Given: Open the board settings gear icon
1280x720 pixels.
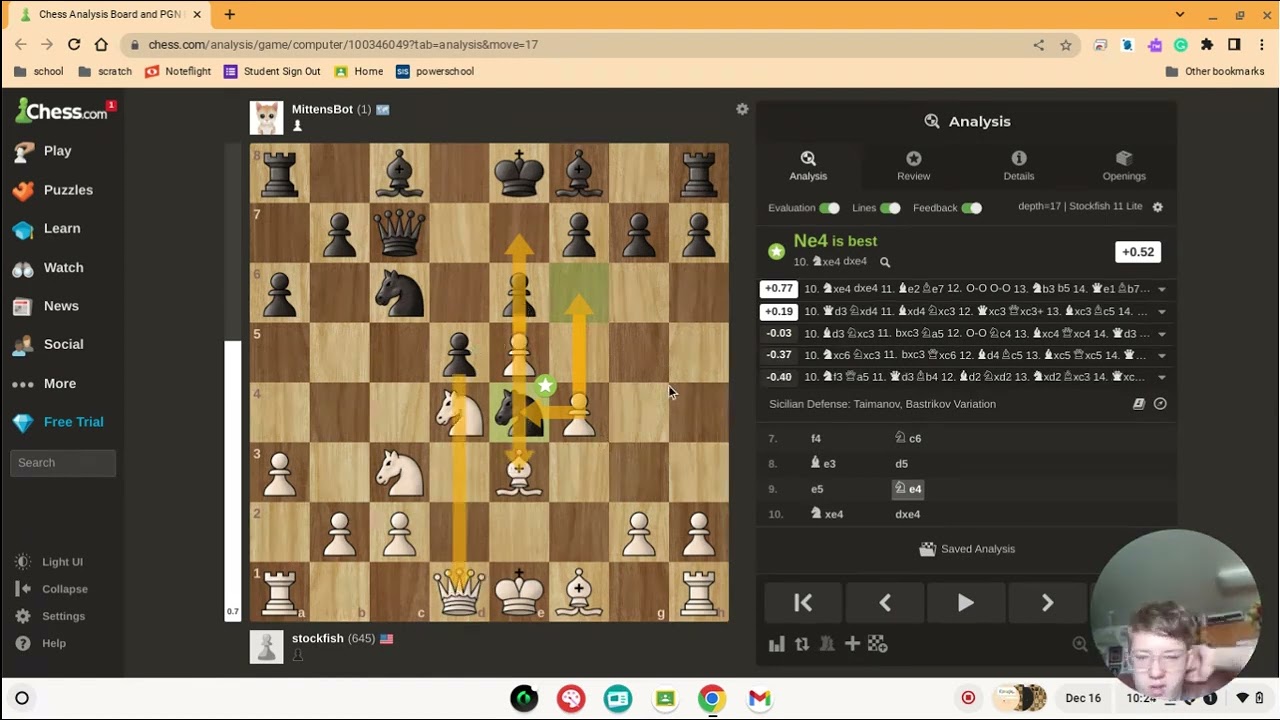Looking at the screenshot, I should [742, 109].
